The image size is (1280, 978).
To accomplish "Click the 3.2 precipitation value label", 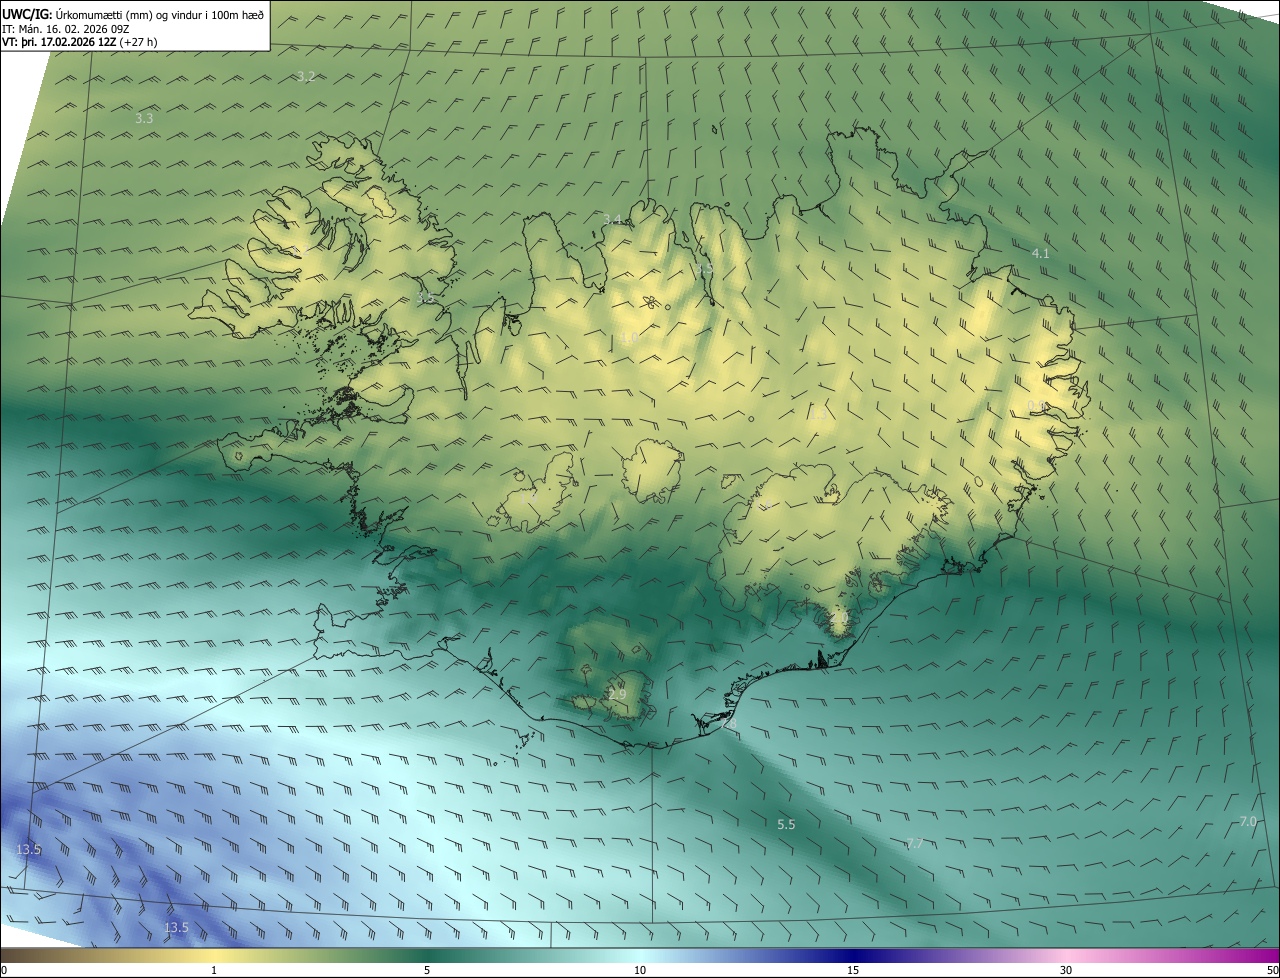I will point(306,76).
